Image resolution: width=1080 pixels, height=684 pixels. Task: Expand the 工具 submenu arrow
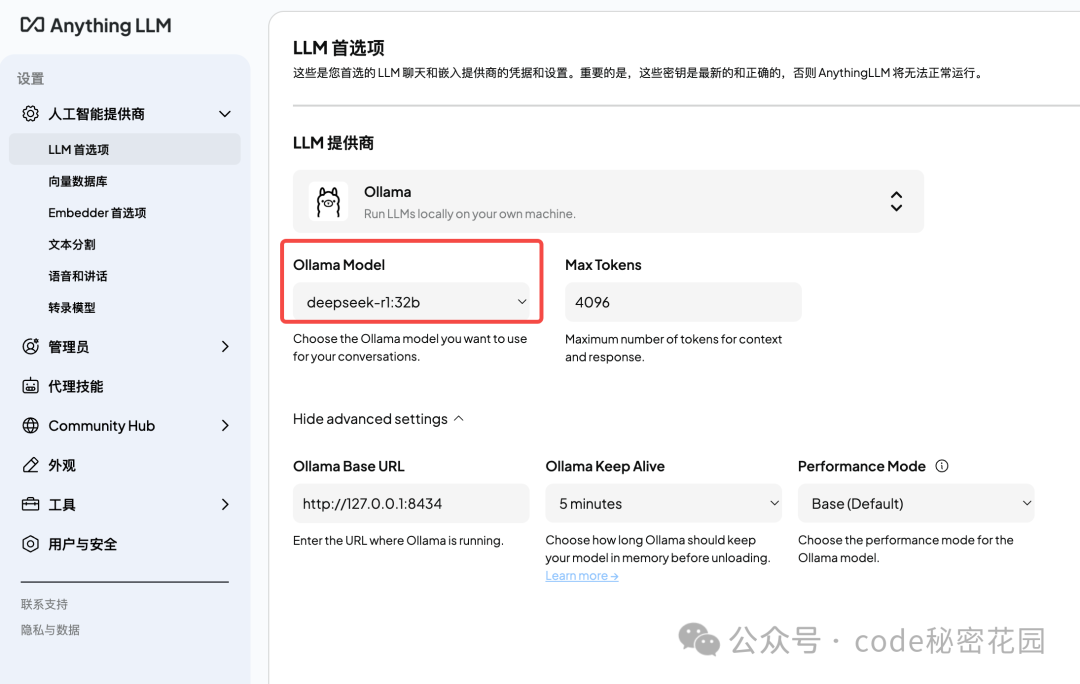[x=225, y=504]
